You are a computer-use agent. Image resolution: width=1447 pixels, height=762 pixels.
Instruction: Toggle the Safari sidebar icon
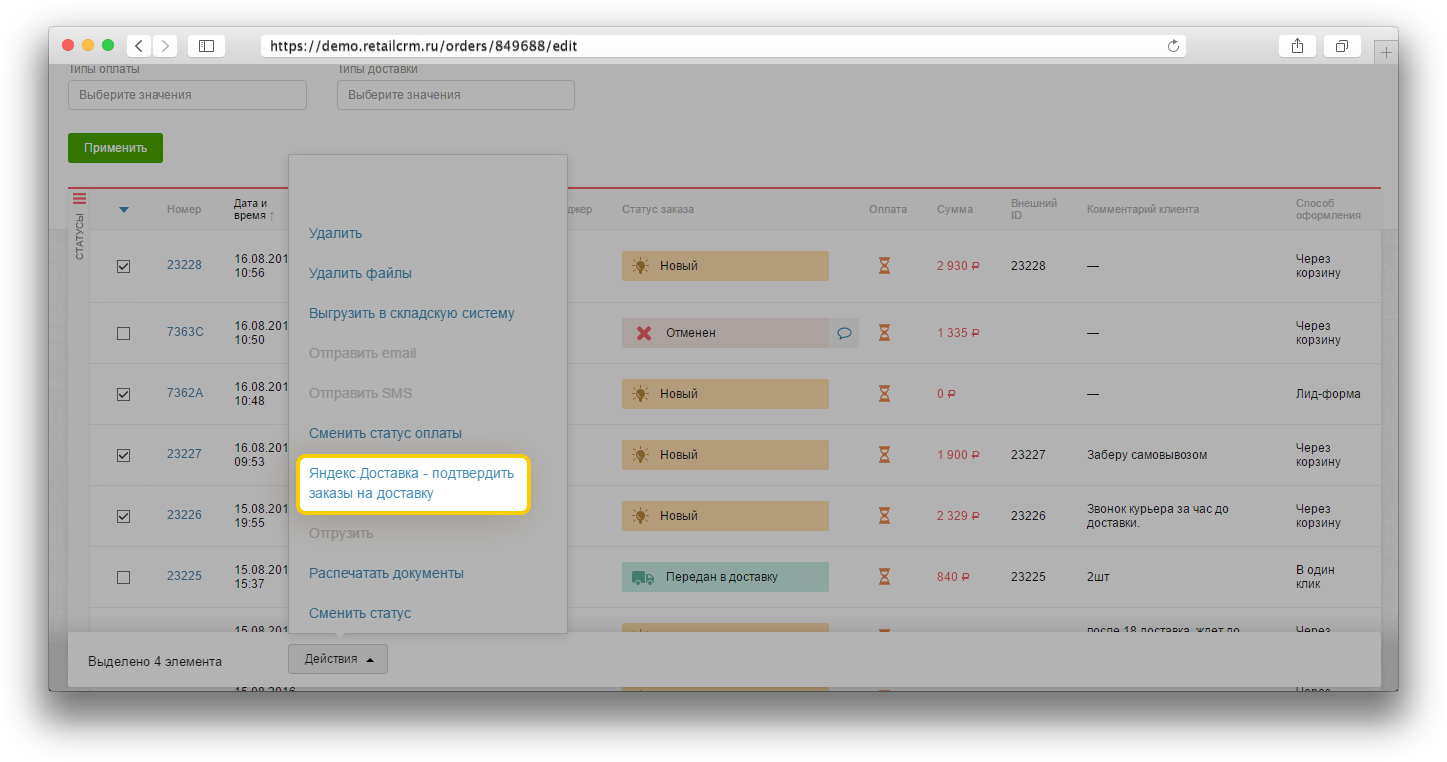coord(206,46)
